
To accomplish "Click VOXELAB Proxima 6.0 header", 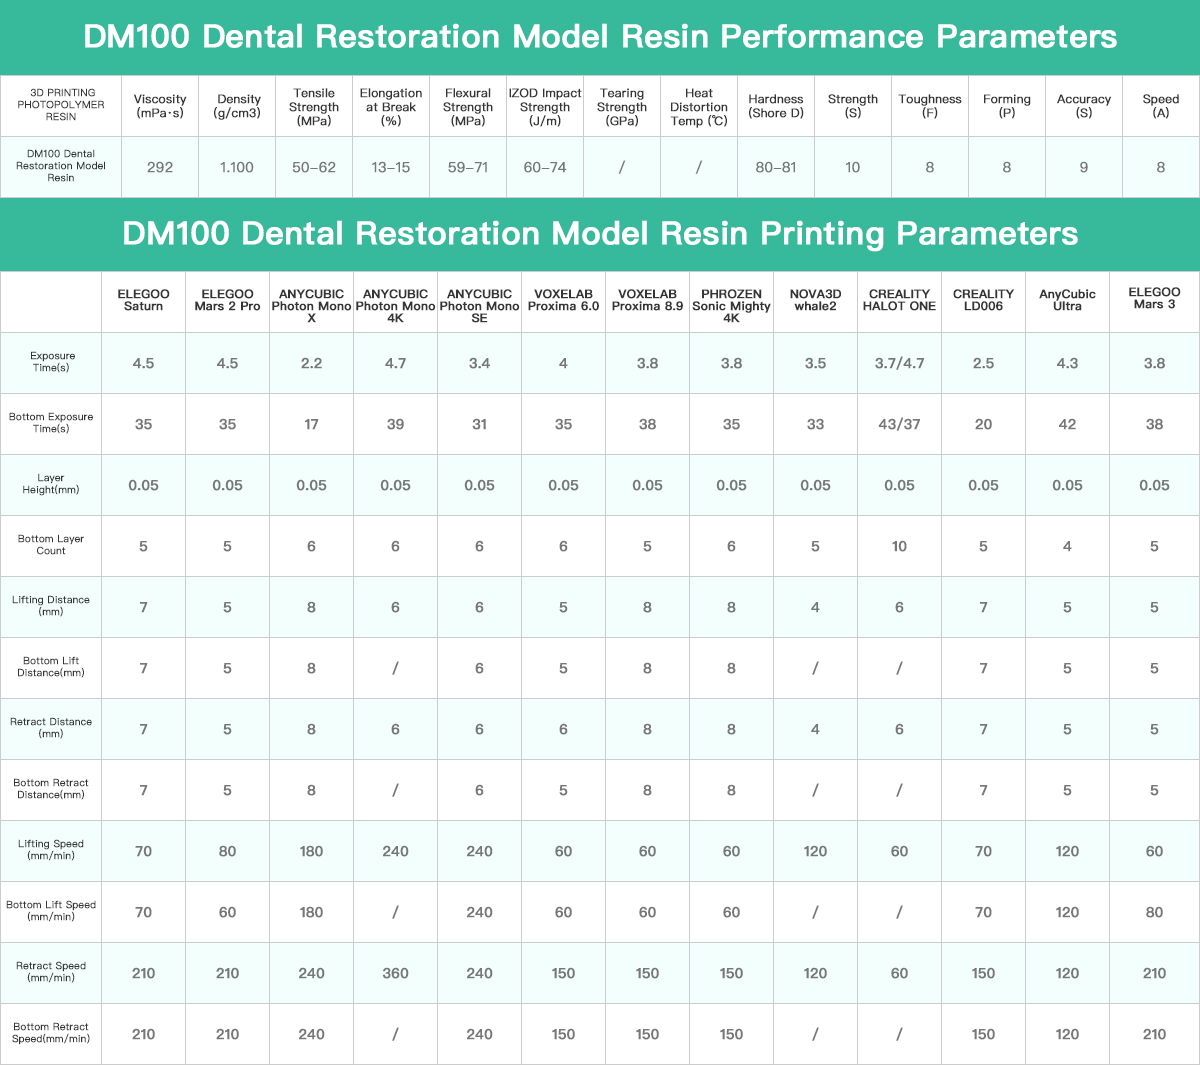I will tap(564, 300).
